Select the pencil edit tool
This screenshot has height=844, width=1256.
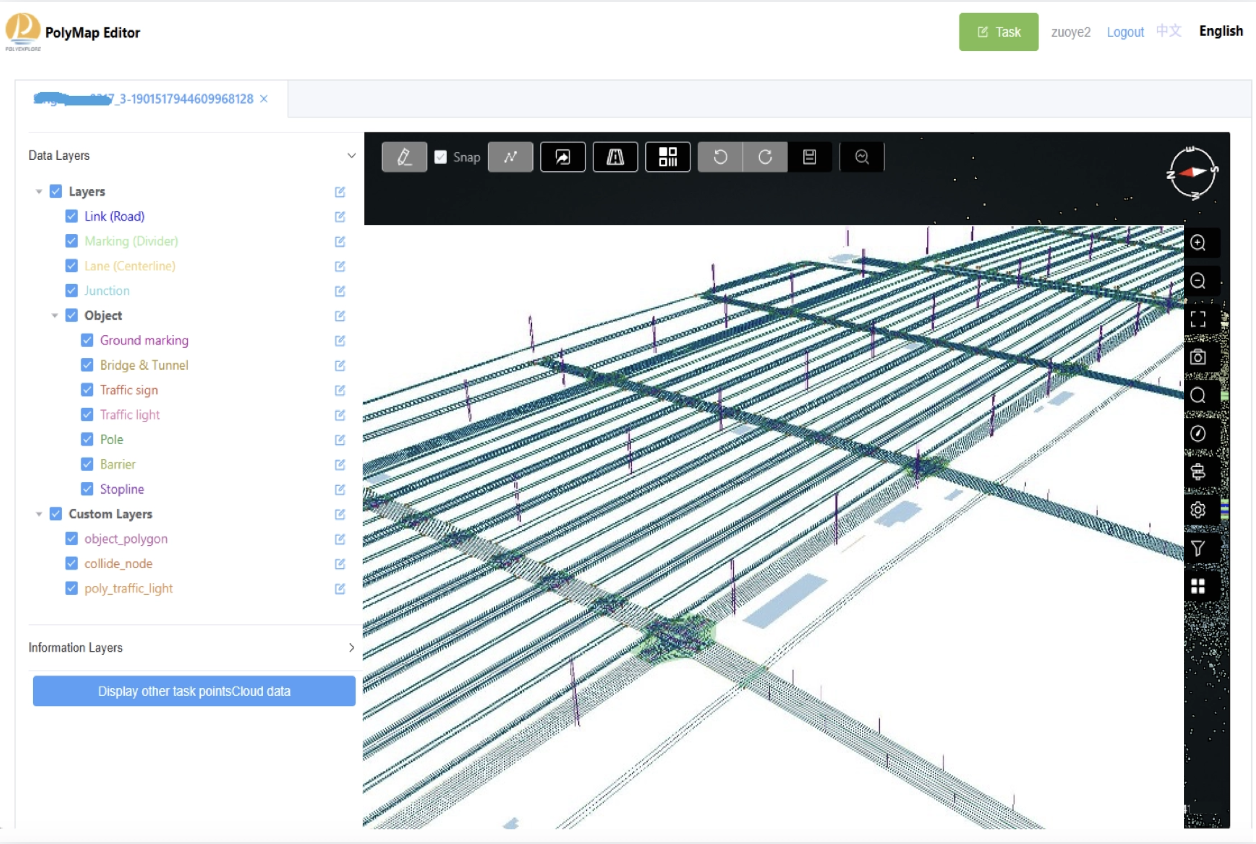pos(404,157)
